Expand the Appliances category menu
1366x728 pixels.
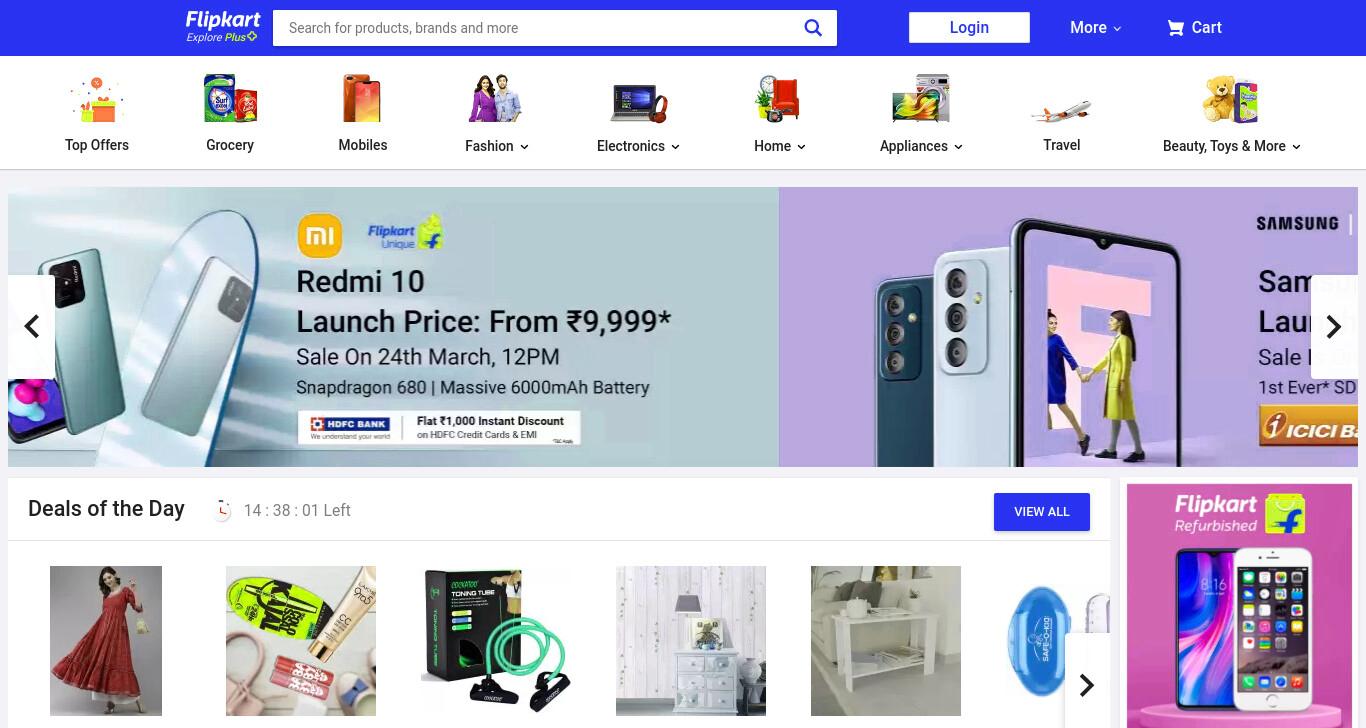pos(921,146)
